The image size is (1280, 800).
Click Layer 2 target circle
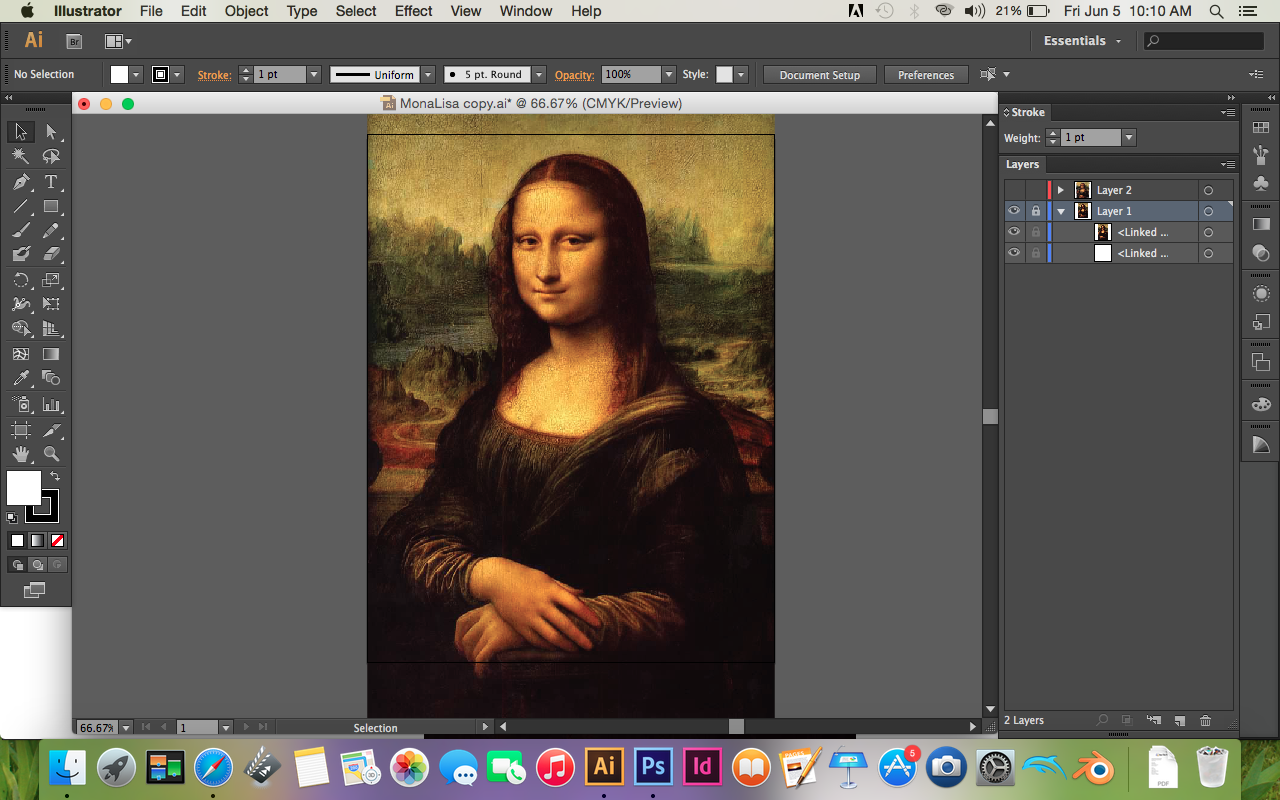coord(1208,190)
